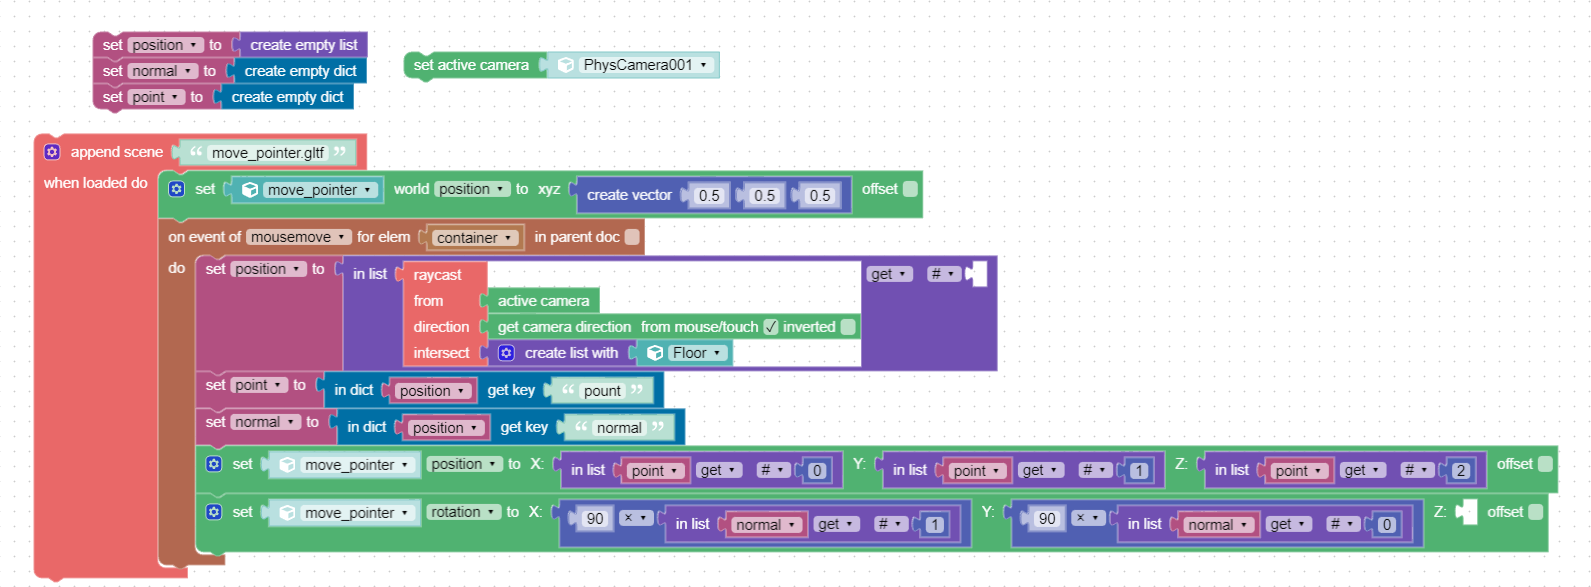Edit index 1 in X rotation normal list

click(934, 525)
